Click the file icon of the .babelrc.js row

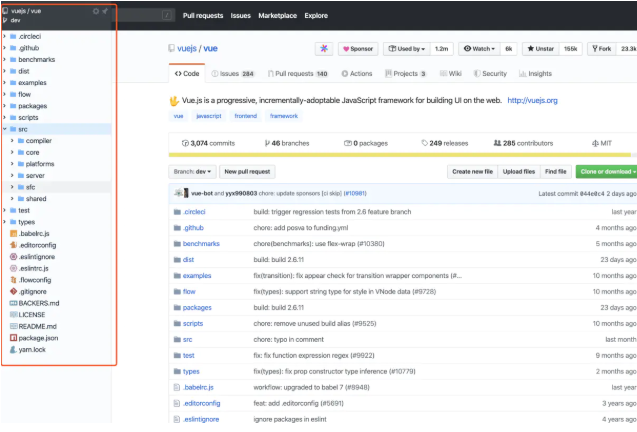[177, 387]
